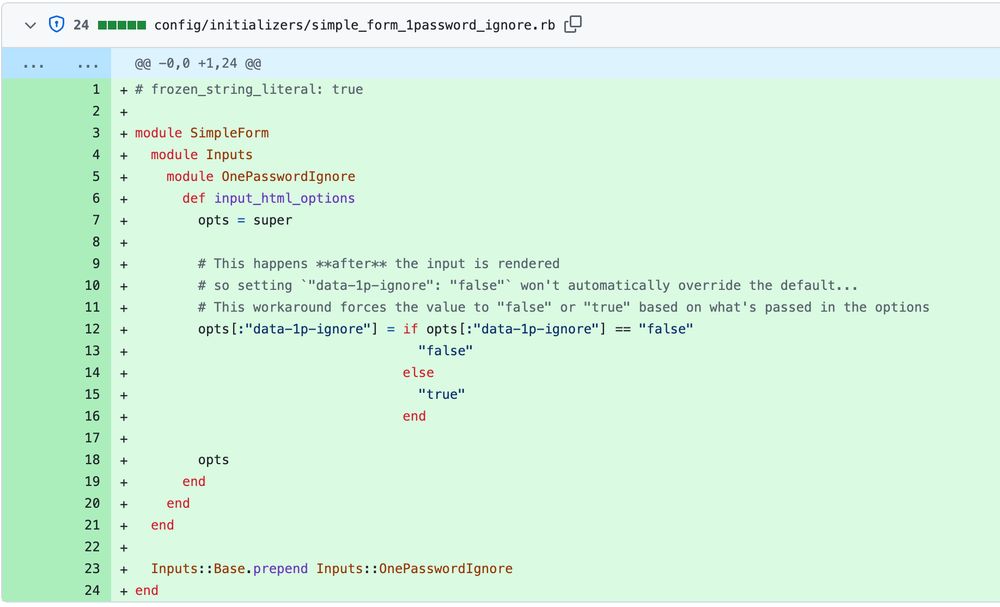This screenshot has width=1000, height=607.
Task: Click the green diffstat blocks in header
Action: click(x=122, y=26)
